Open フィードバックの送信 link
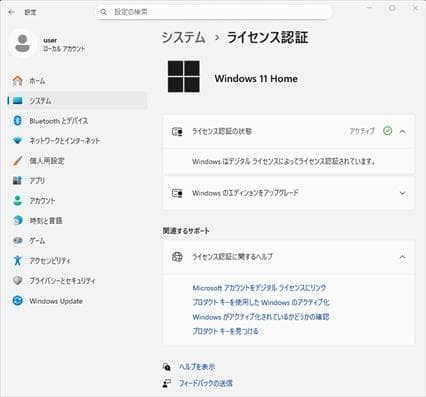The height and width of the screenshot is (397, 426). pos(206,383)
